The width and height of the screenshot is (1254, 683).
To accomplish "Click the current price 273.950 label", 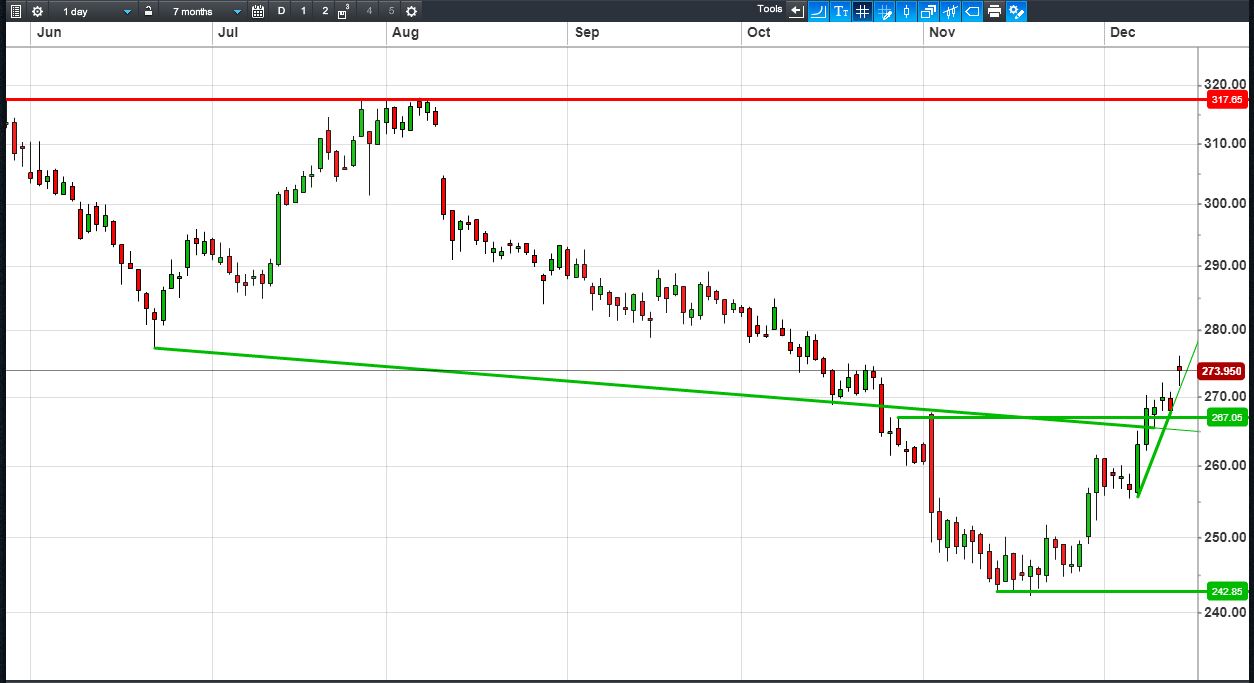I will point(1222,371).
